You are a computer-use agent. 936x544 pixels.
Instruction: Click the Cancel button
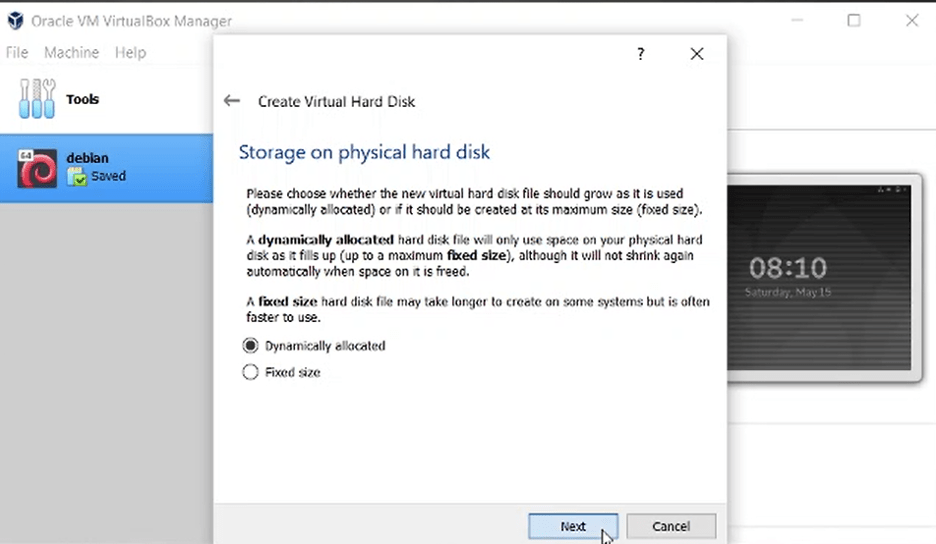coord(671,526)
